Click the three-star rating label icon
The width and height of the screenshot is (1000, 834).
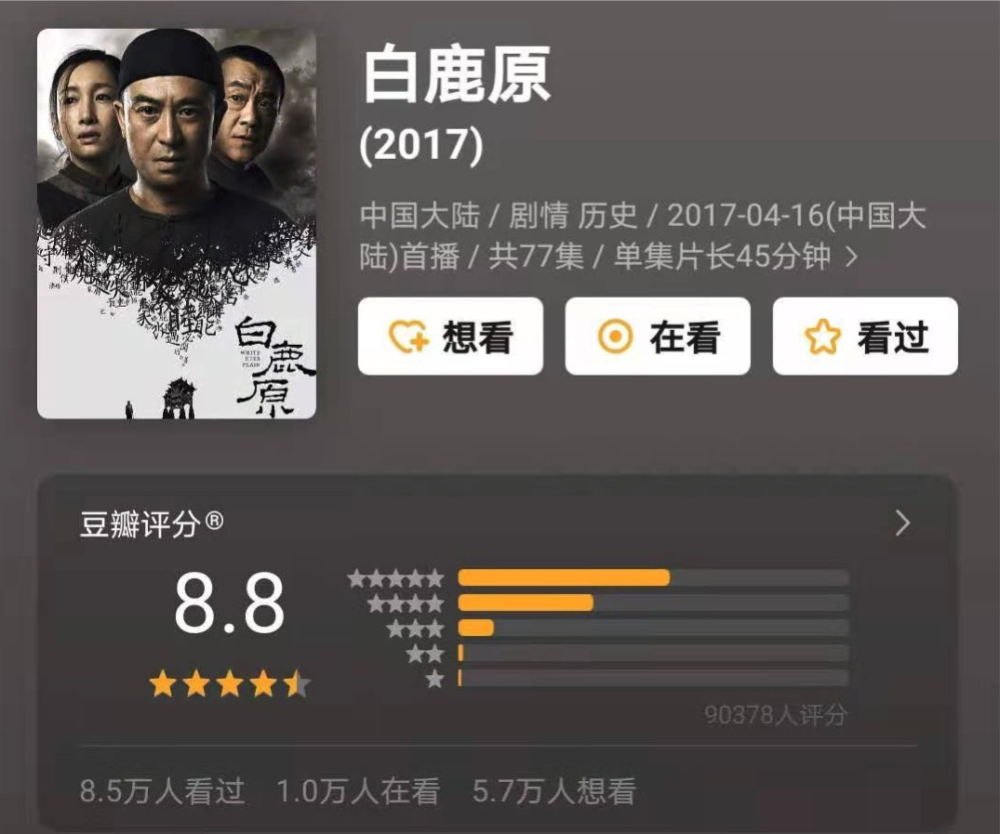(415, 629)
